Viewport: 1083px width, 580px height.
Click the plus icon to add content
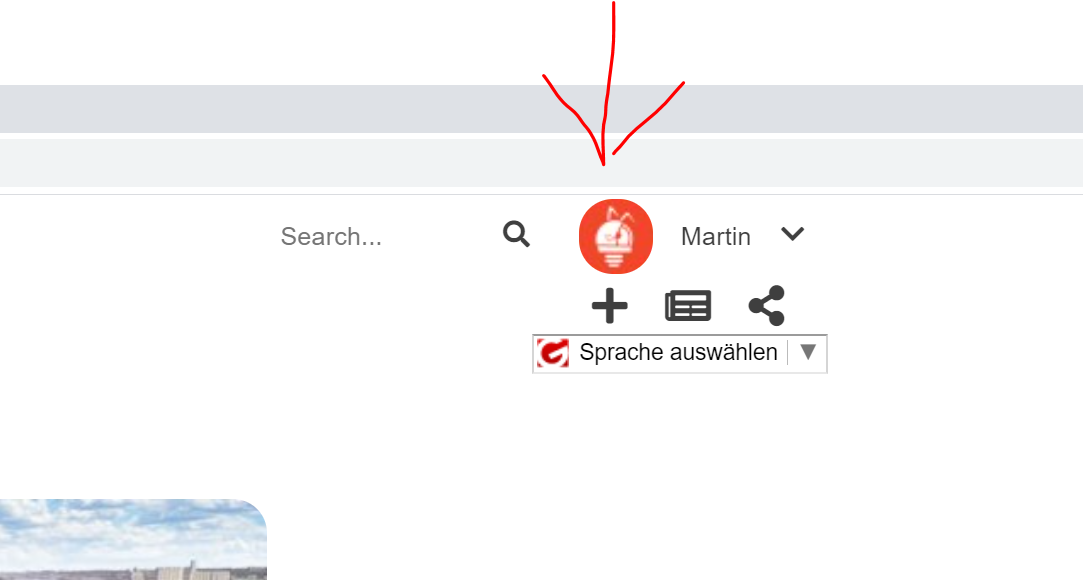[x=609, y=306]
